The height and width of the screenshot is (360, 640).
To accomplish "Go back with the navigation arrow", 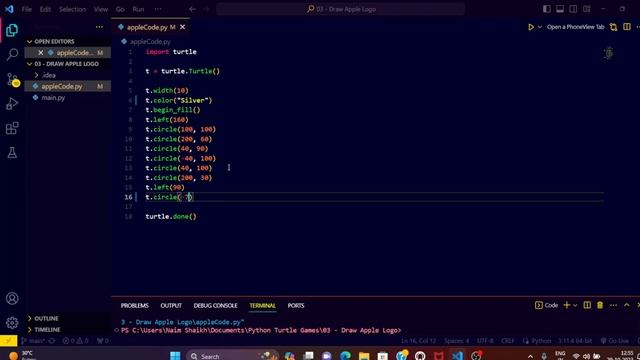I will tap(192, 9).
